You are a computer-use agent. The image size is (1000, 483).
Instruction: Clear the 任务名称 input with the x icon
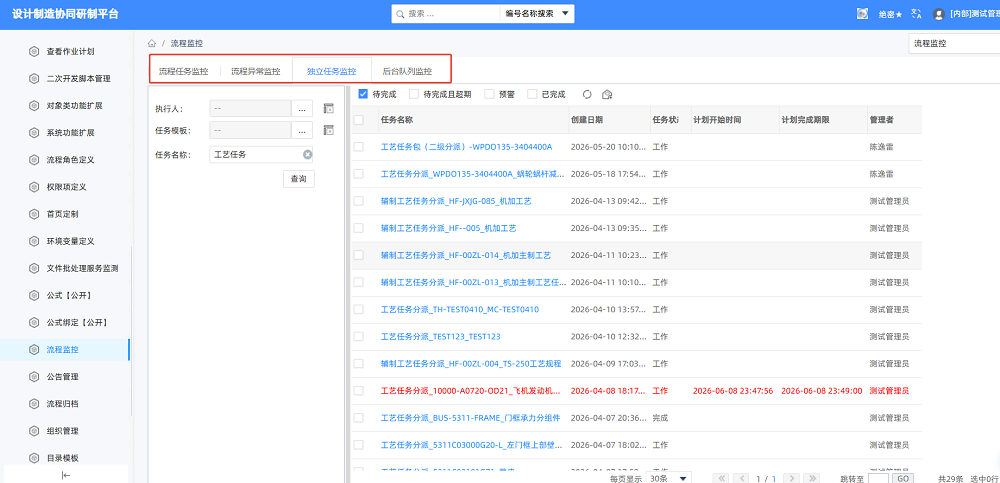(x=307, y=154)
